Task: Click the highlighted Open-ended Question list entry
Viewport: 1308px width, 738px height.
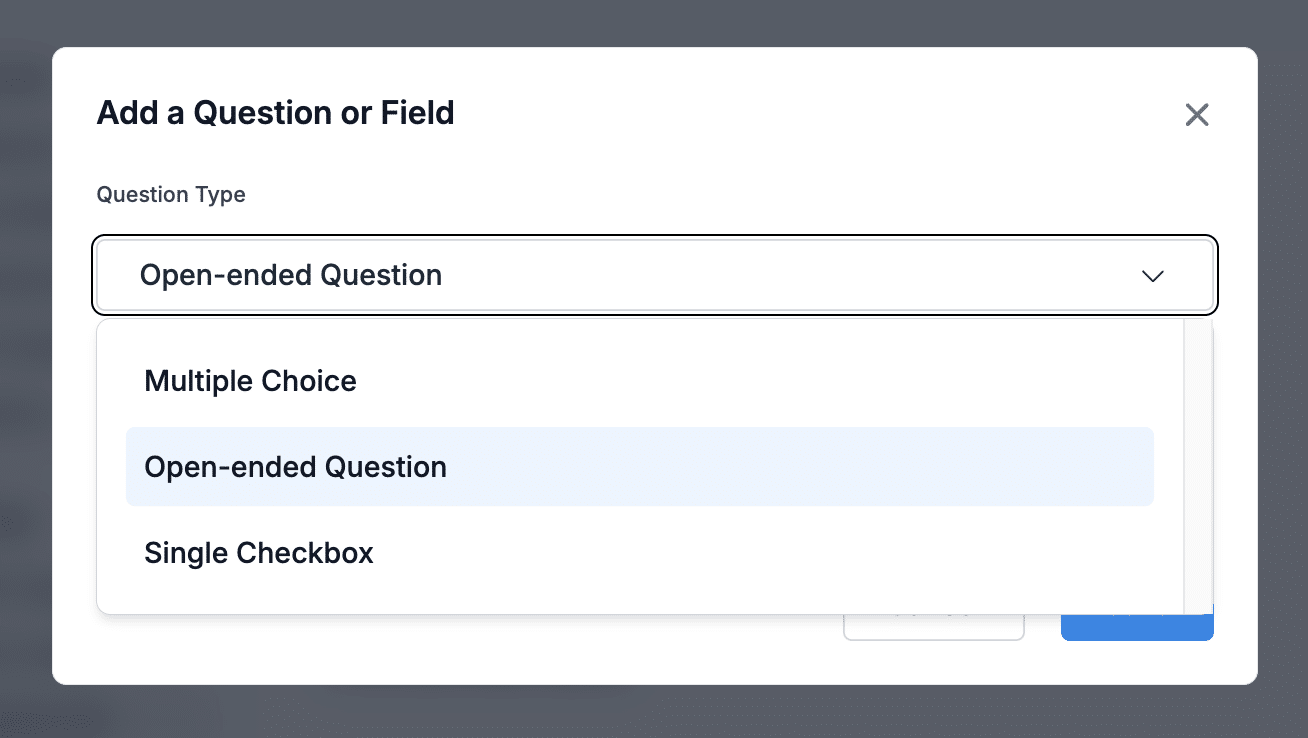Action: pos(639,467)
